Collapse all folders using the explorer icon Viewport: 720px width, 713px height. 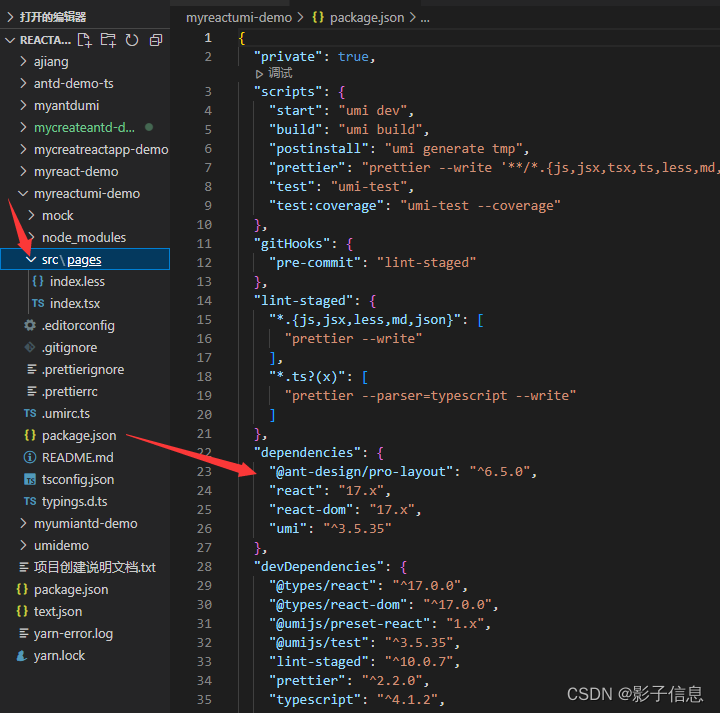point(156,40)
